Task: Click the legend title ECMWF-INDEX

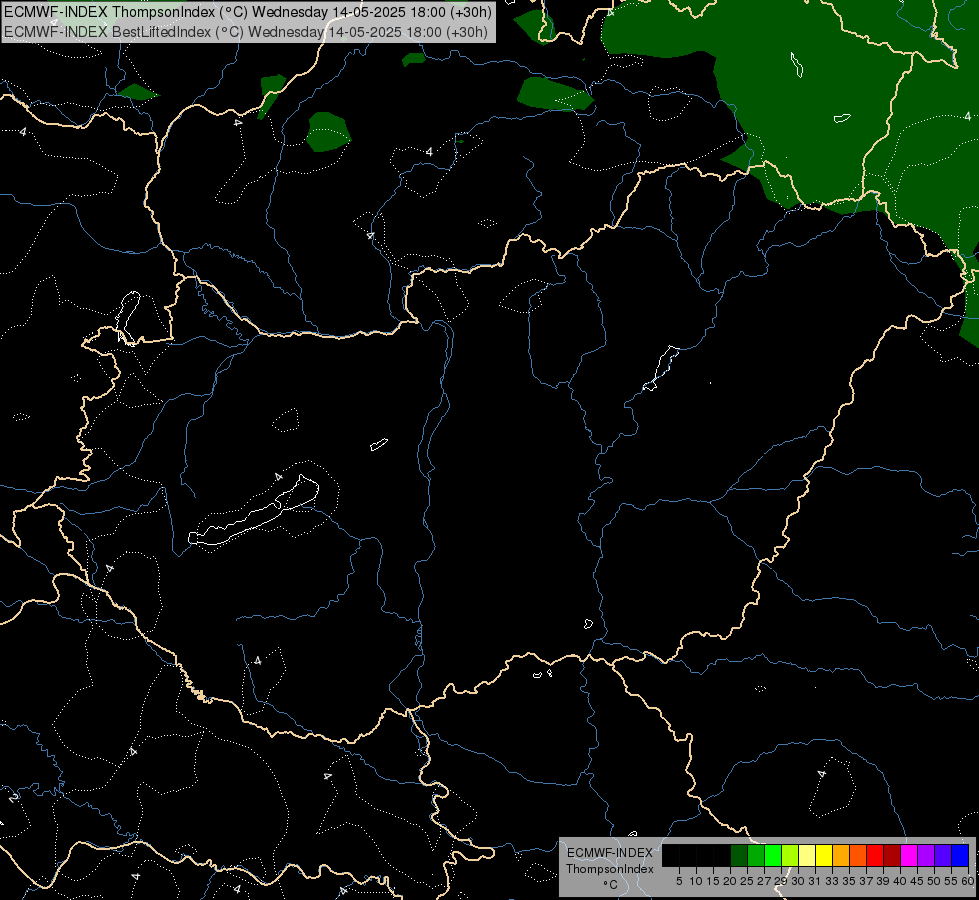Action: (x=610, y=853)
